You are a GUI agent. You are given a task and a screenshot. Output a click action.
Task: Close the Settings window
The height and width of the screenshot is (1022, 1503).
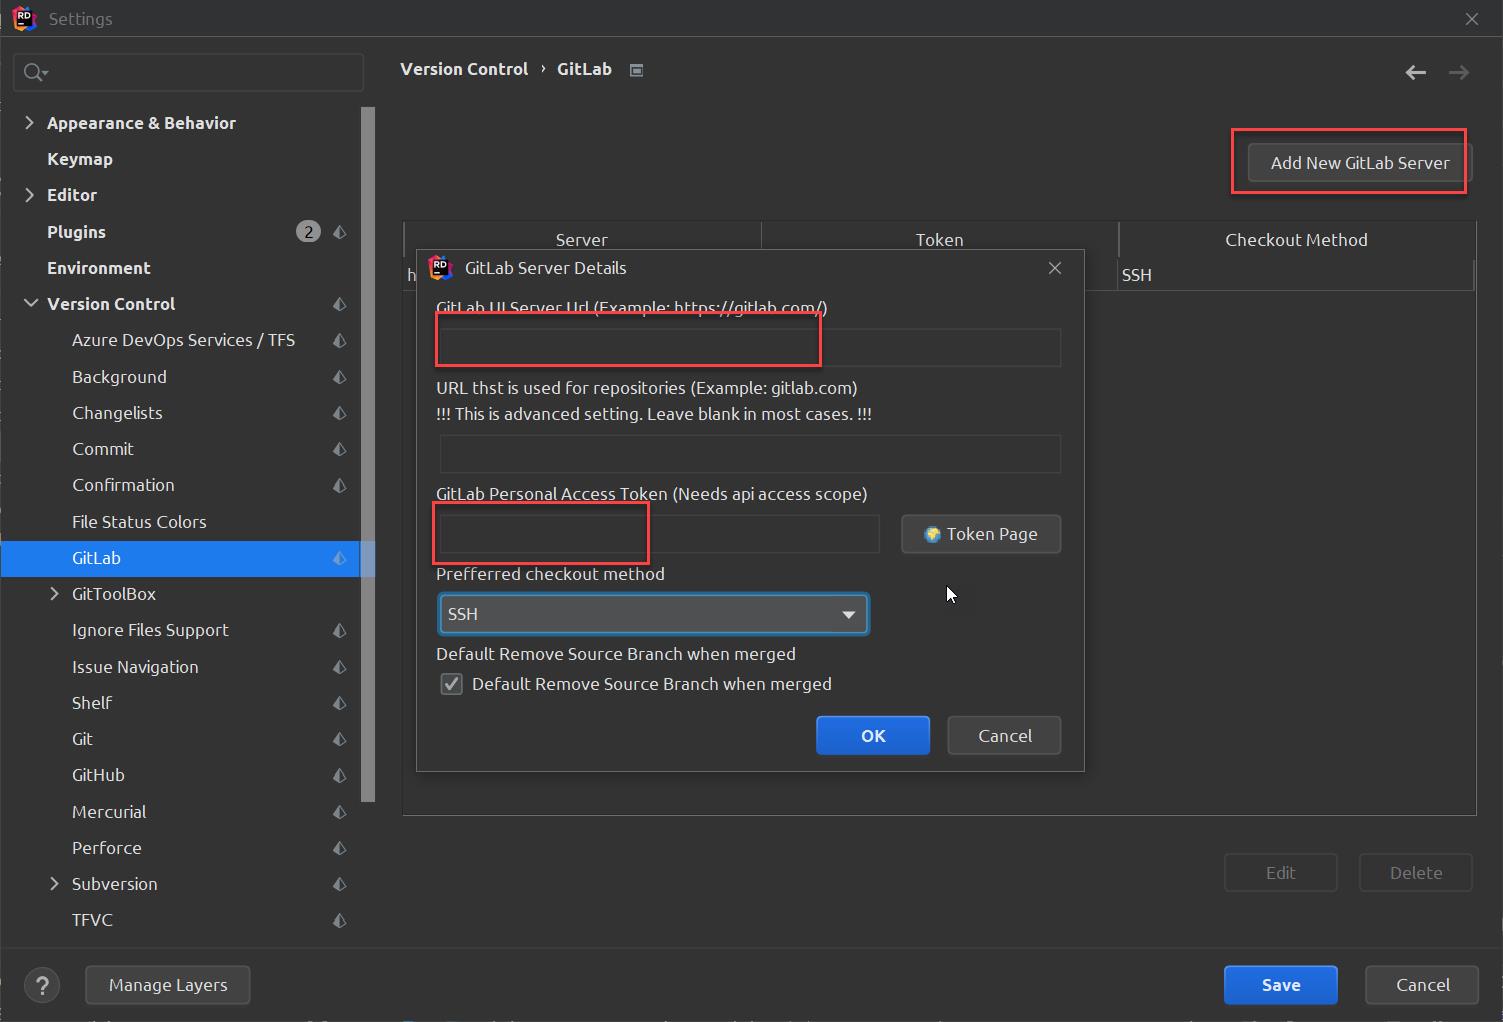1471,19
